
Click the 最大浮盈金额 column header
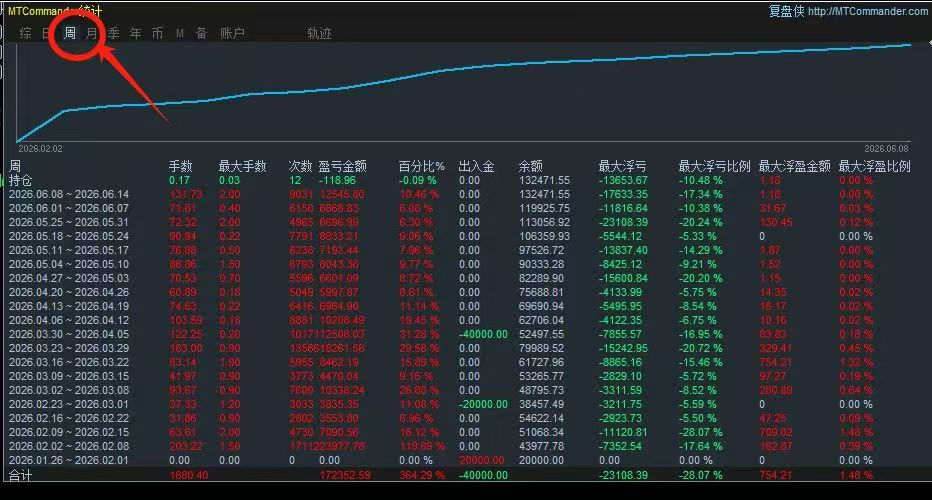point(795,166)
